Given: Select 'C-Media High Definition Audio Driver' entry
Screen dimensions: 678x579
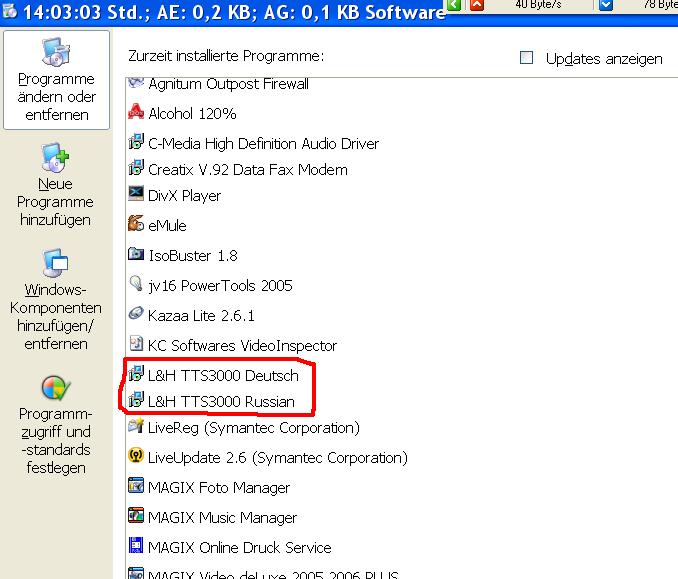Looking at the screenshot, I should 263,144.
